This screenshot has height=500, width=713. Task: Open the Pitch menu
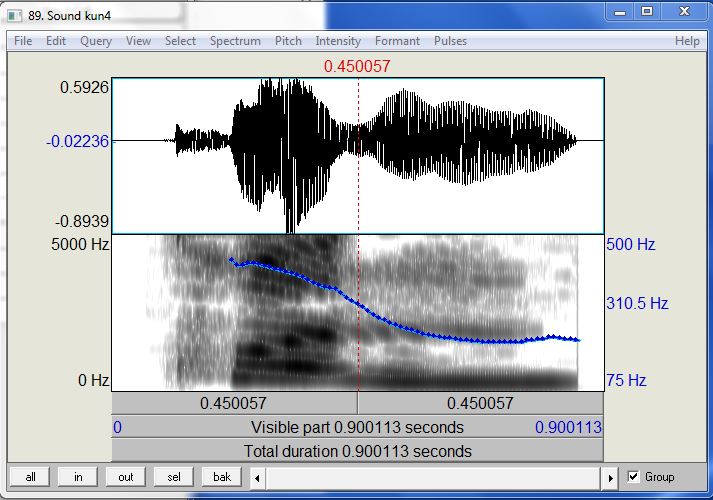click(288, 41)
